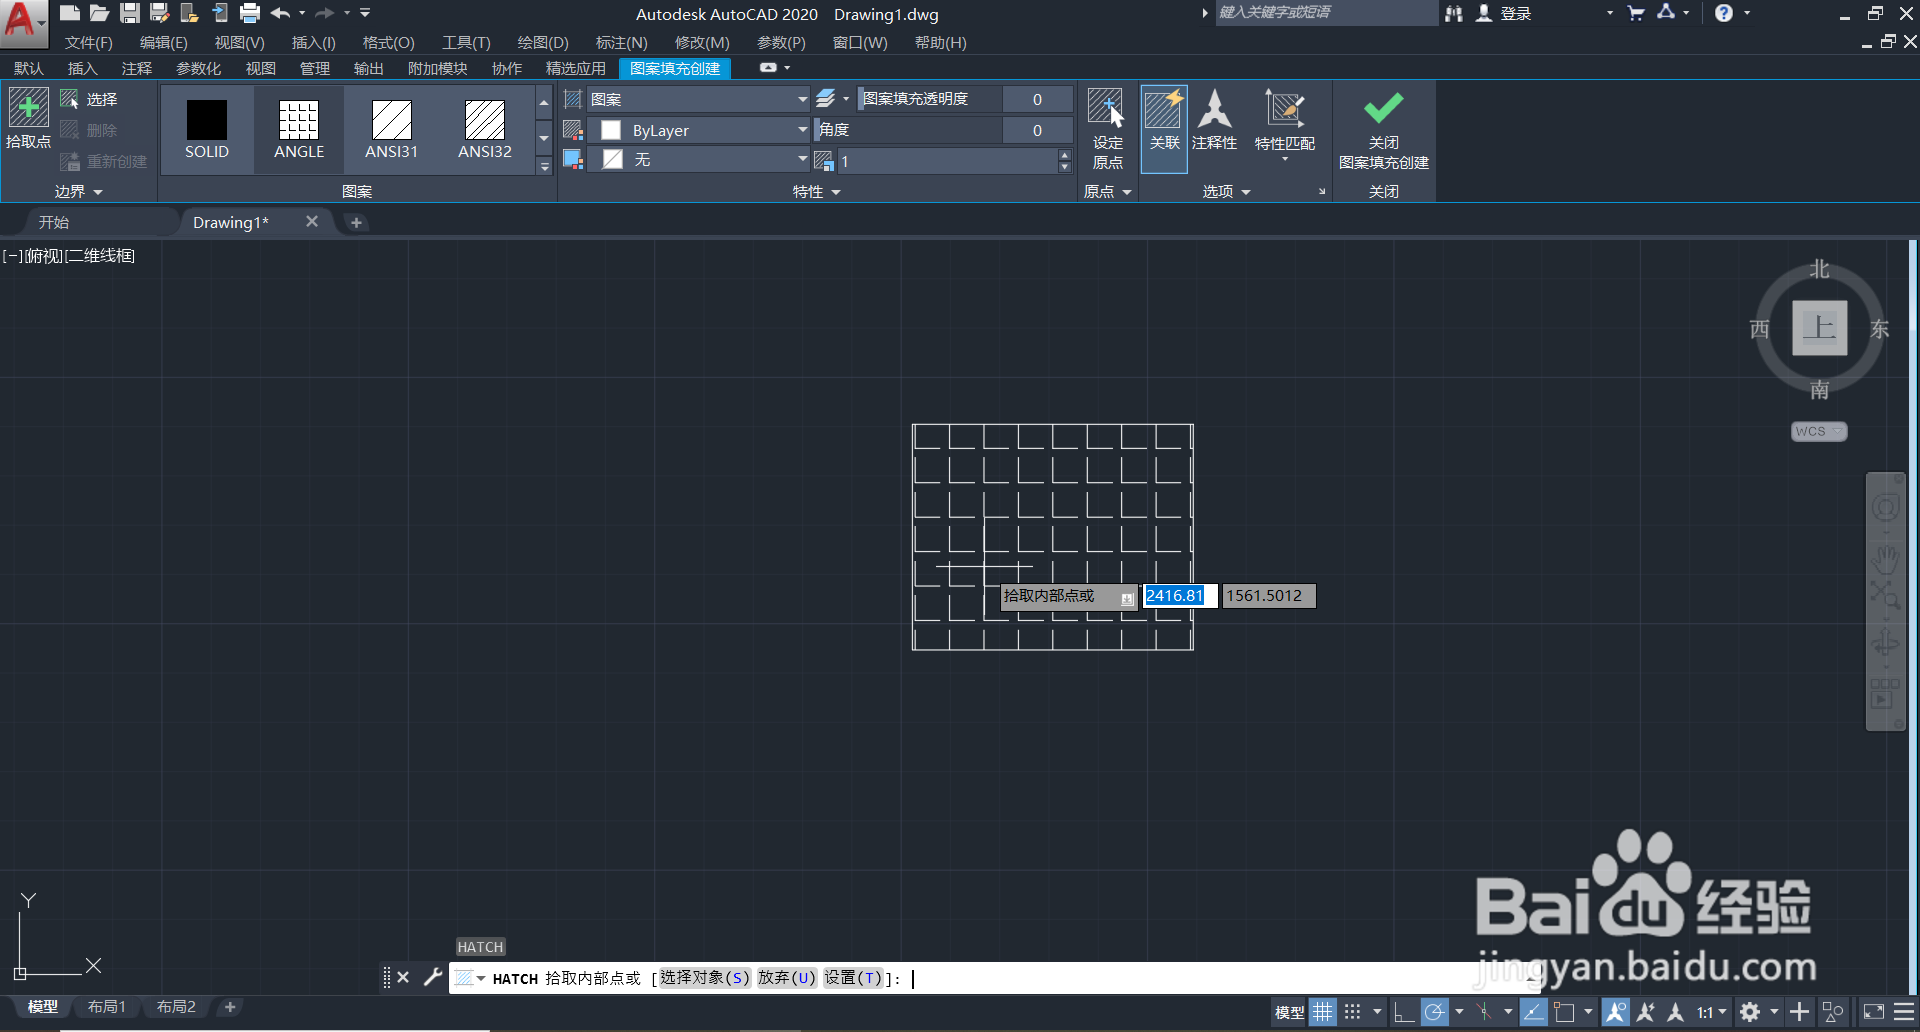Open the ByLayer hatch color dropdown
The width and height of the screenshot is (1920, 1032).
click(x=698, y=130)
